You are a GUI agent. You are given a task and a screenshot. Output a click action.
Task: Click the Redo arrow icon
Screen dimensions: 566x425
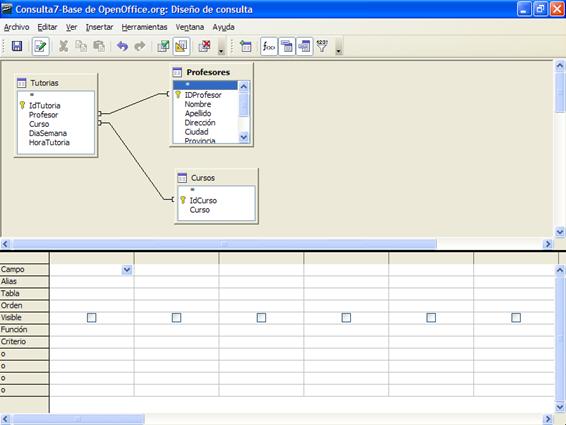coord(140,46)
